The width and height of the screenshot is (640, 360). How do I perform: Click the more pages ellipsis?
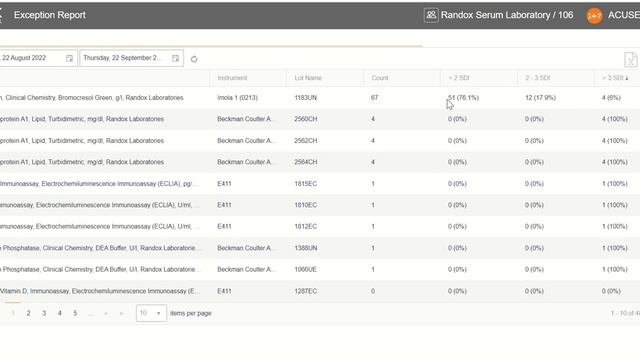(x=91, y=313)
